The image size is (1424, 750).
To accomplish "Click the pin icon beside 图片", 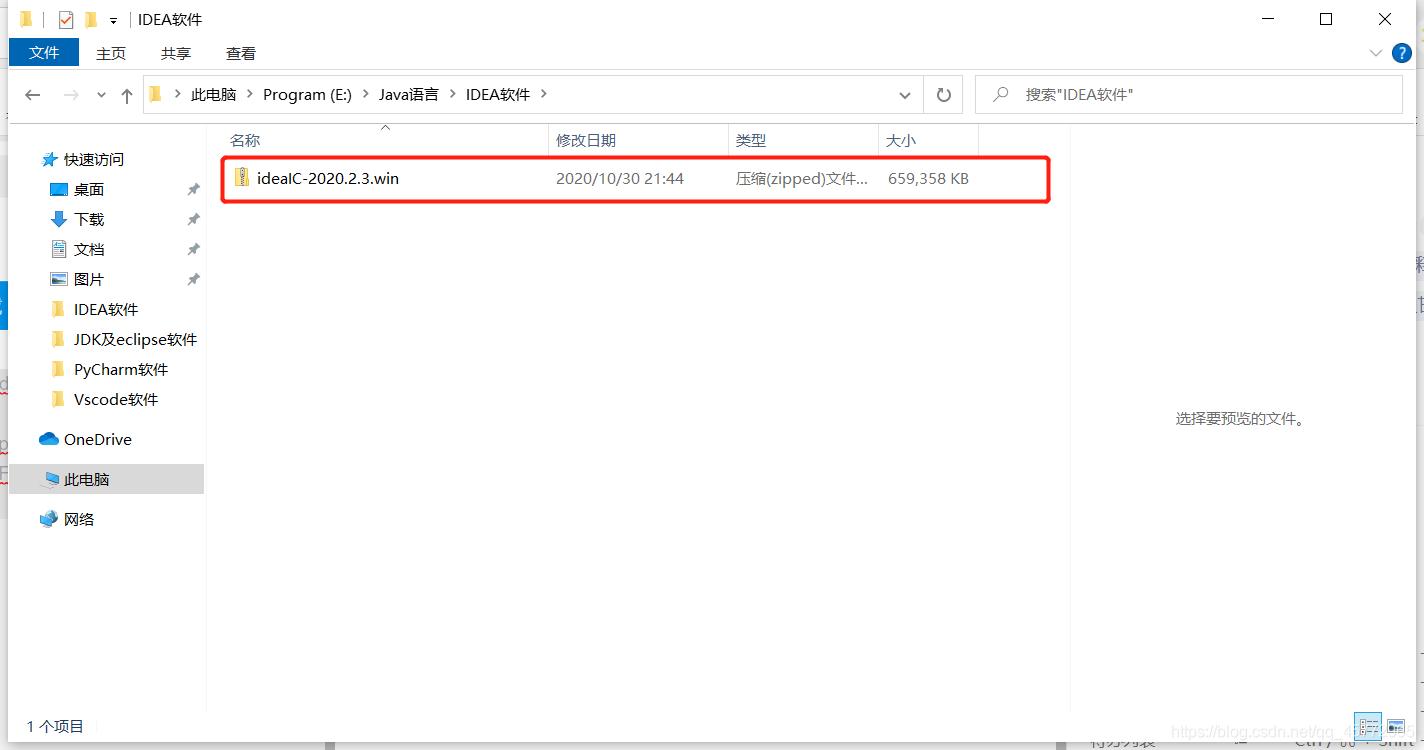I will pyautogui.click(x=193, y=279).
